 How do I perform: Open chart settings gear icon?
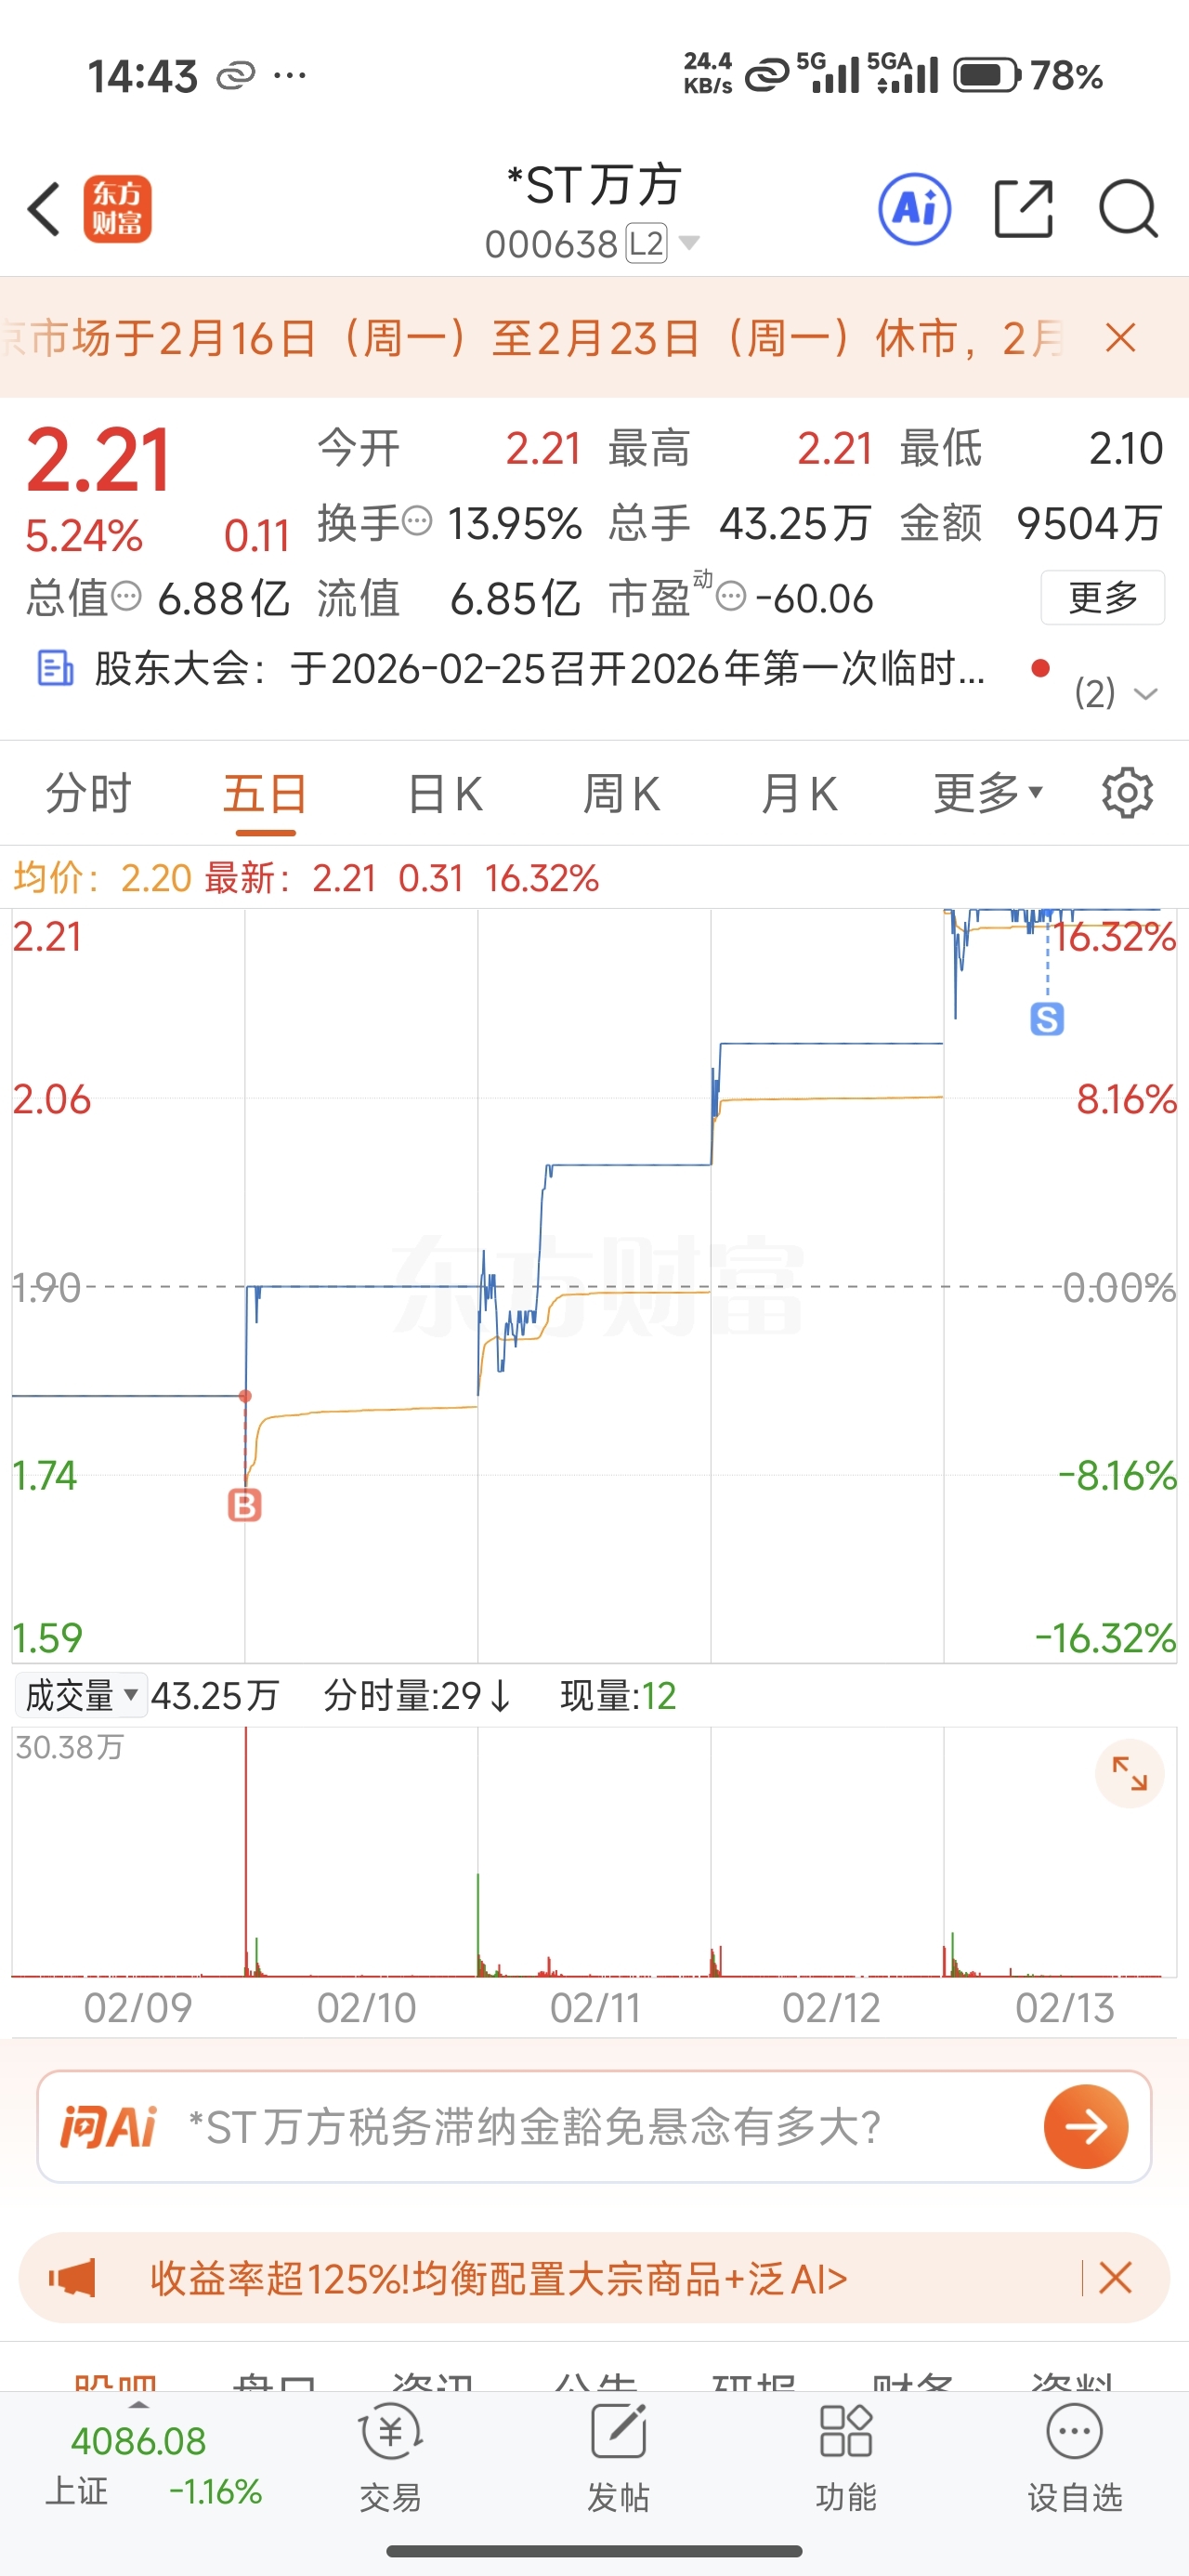pos(1127,794)
